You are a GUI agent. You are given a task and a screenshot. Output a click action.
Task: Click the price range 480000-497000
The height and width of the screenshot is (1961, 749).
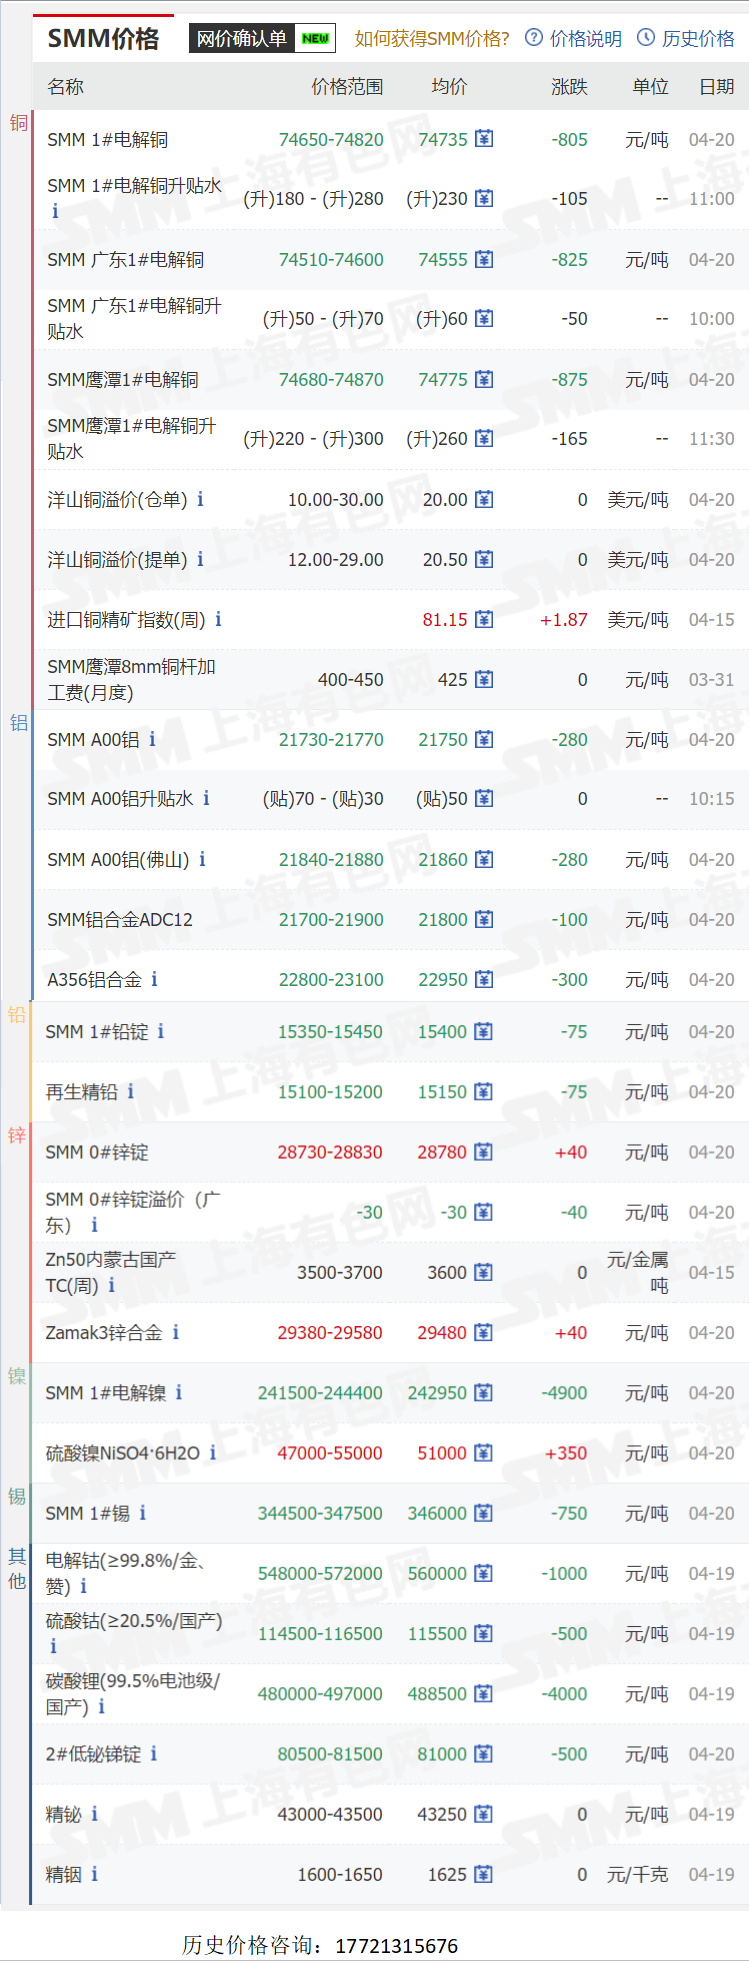tap(320, 1694)
